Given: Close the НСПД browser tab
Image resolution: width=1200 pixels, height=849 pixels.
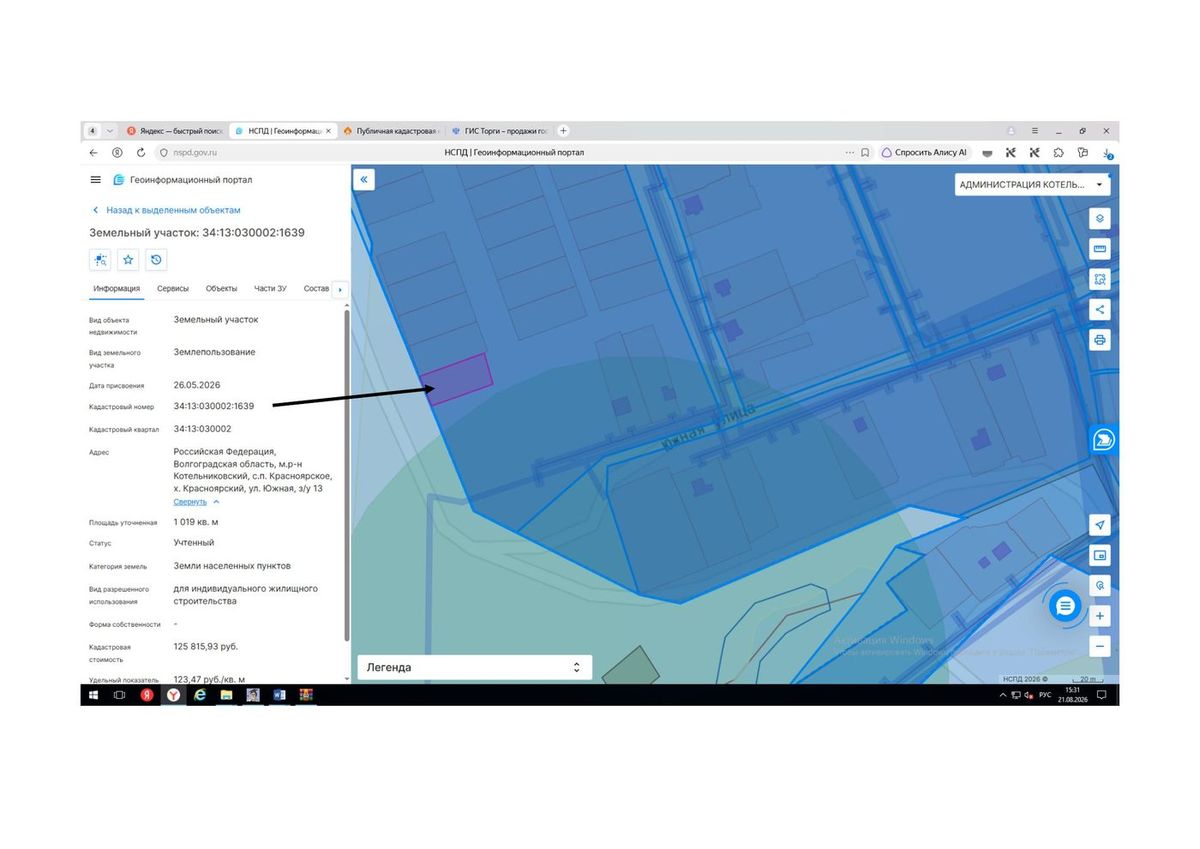Looking at the screenshot, I should coord(328,131).
